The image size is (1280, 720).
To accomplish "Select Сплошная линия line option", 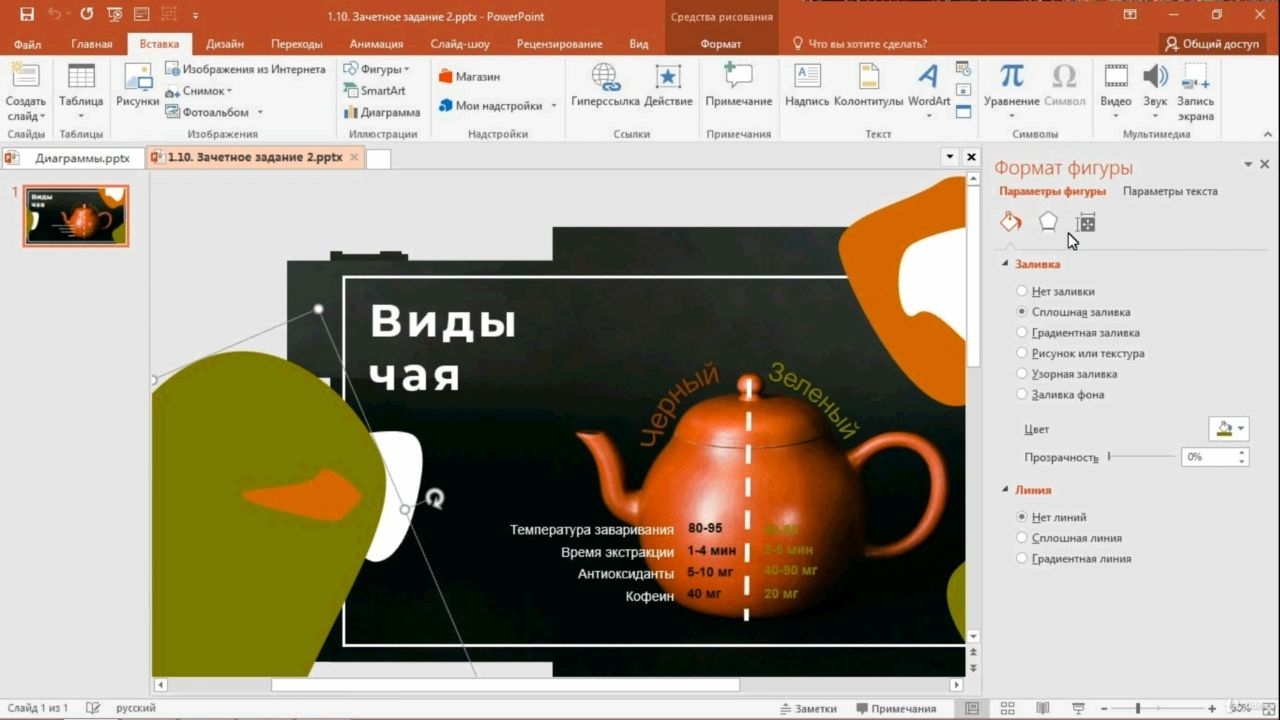I will (1068, 538).
